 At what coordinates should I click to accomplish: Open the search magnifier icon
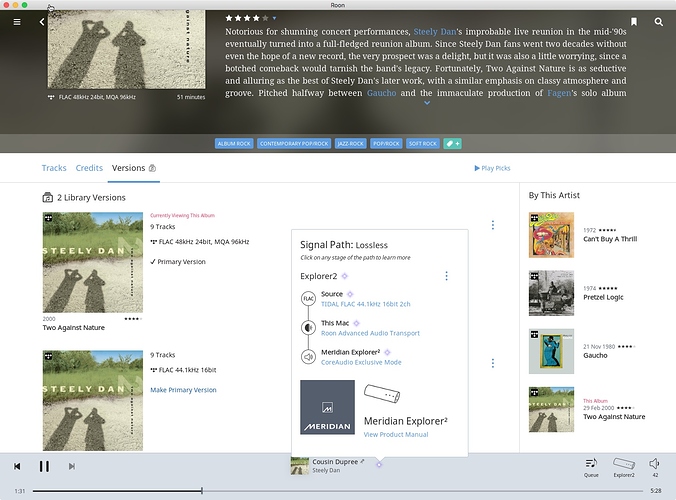pyautogui.click(x=658, y=22)
